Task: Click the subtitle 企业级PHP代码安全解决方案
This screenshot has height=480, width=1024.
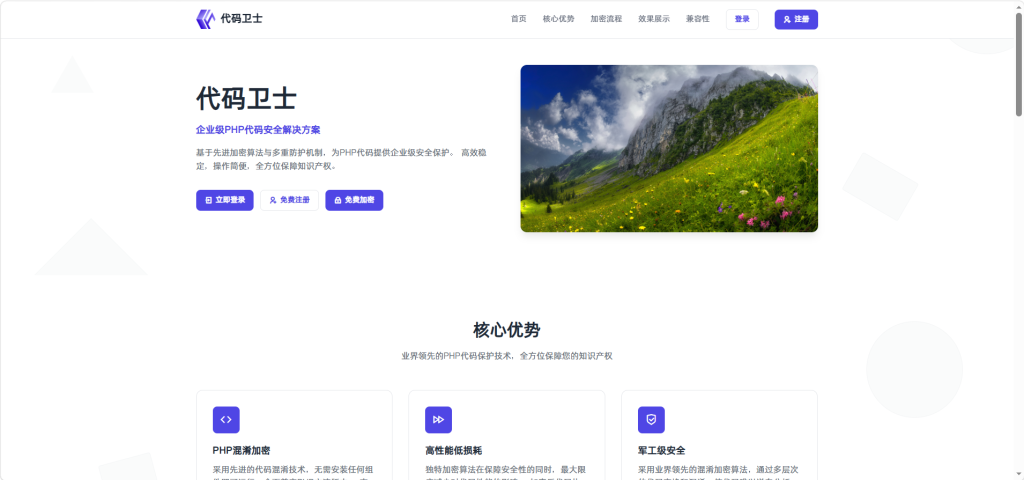Action: pyautogui.click(x=258, y=130)
